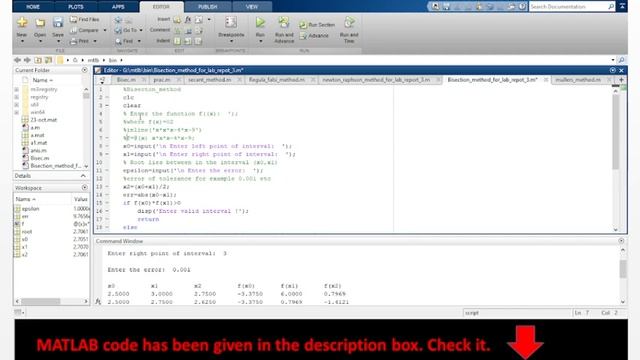Switch to the HOME ribbon tab

coord(33,7)
